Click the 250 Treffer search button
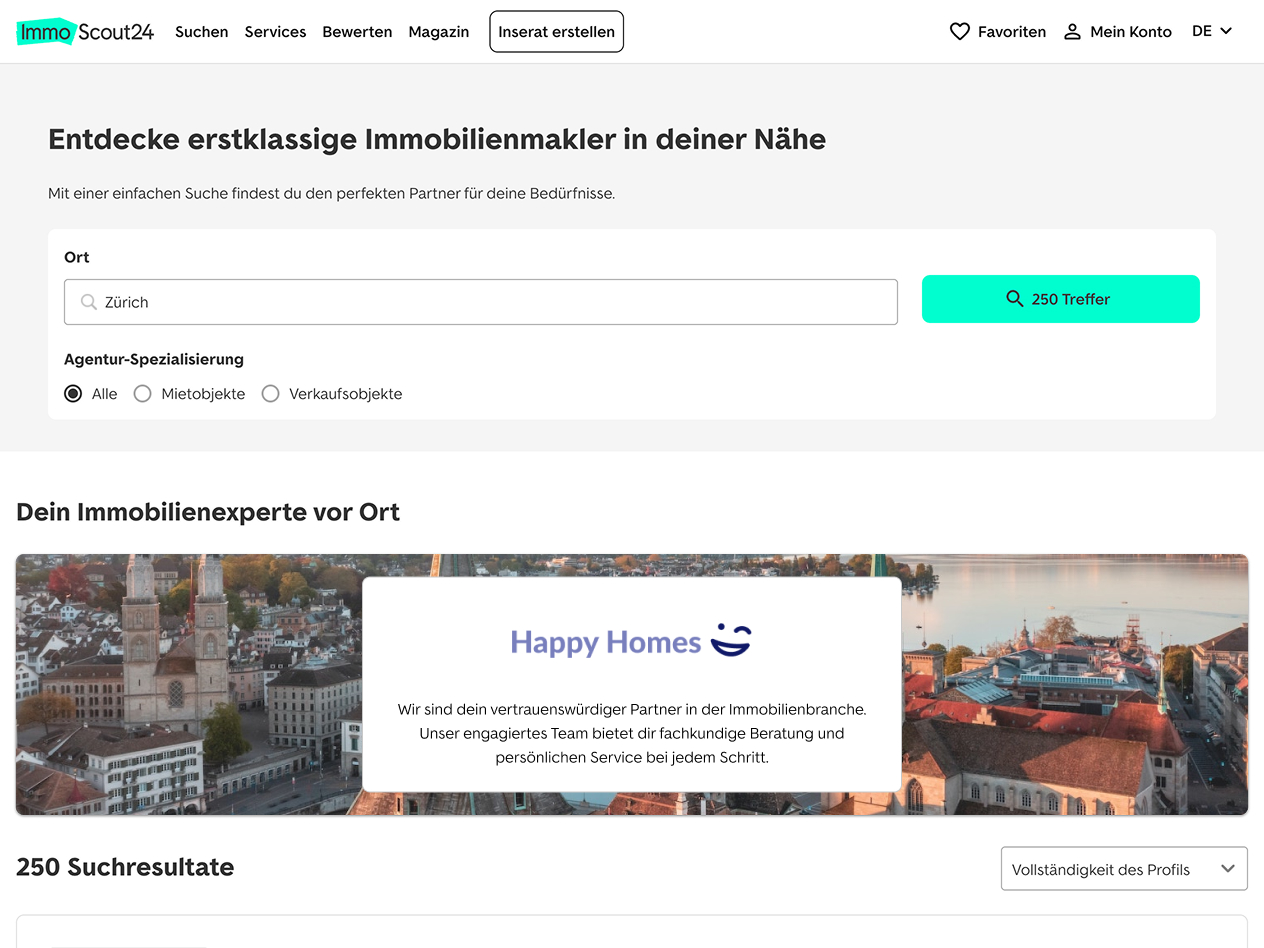 pyautogui.click(x=1061, y=299)
